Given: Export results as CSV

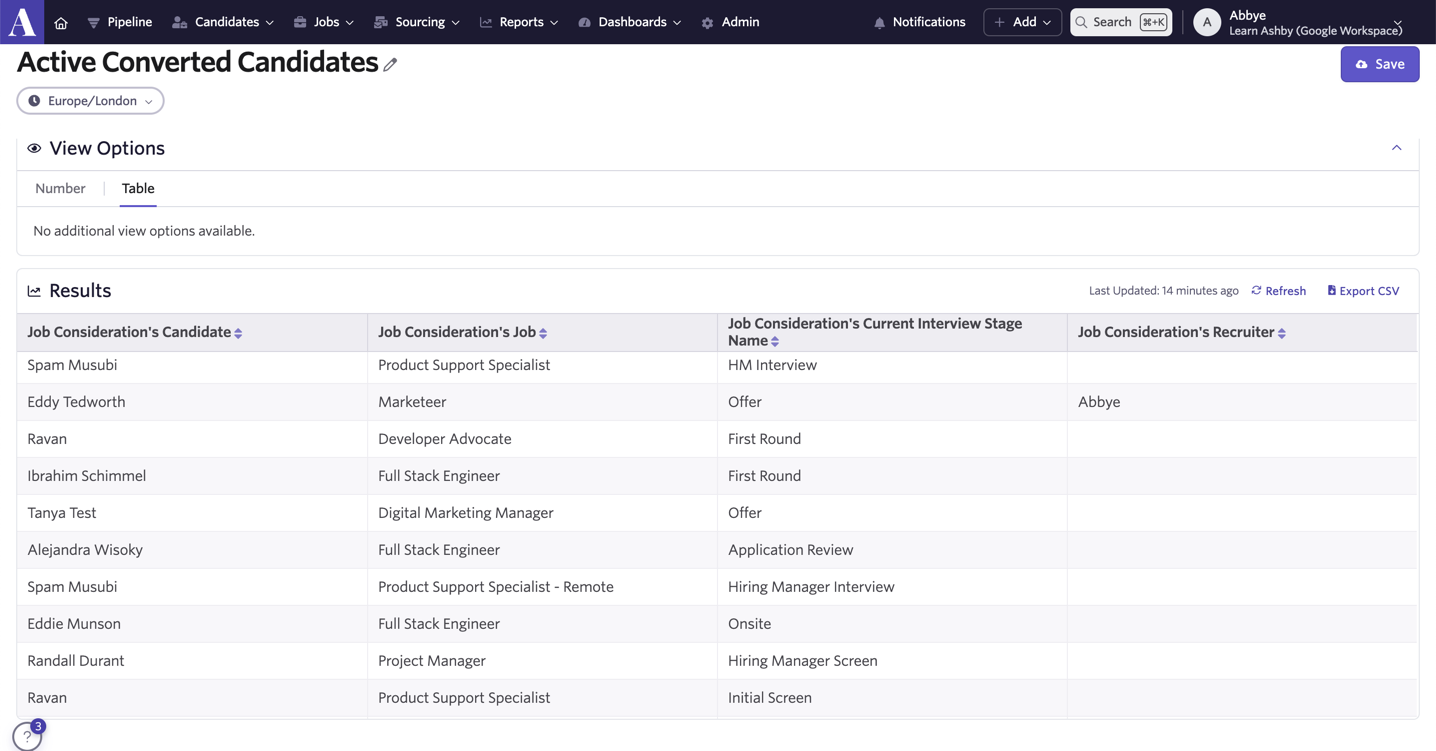Looking at the screenshot, I should (1363, 291).
